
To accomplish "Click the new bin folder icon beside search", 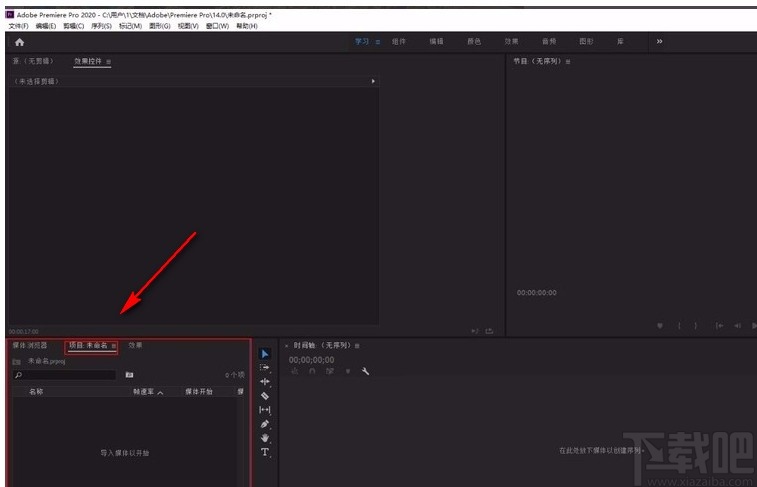I will tap(129, 375).
